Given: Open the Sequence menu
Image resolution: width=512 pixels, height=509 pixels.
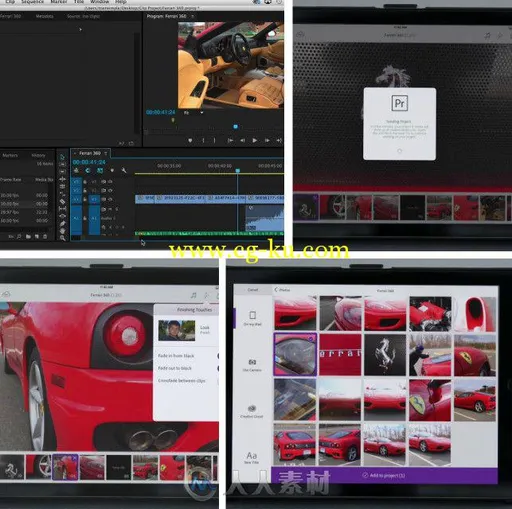Looking at the screenshot, I should click(32, 2).
